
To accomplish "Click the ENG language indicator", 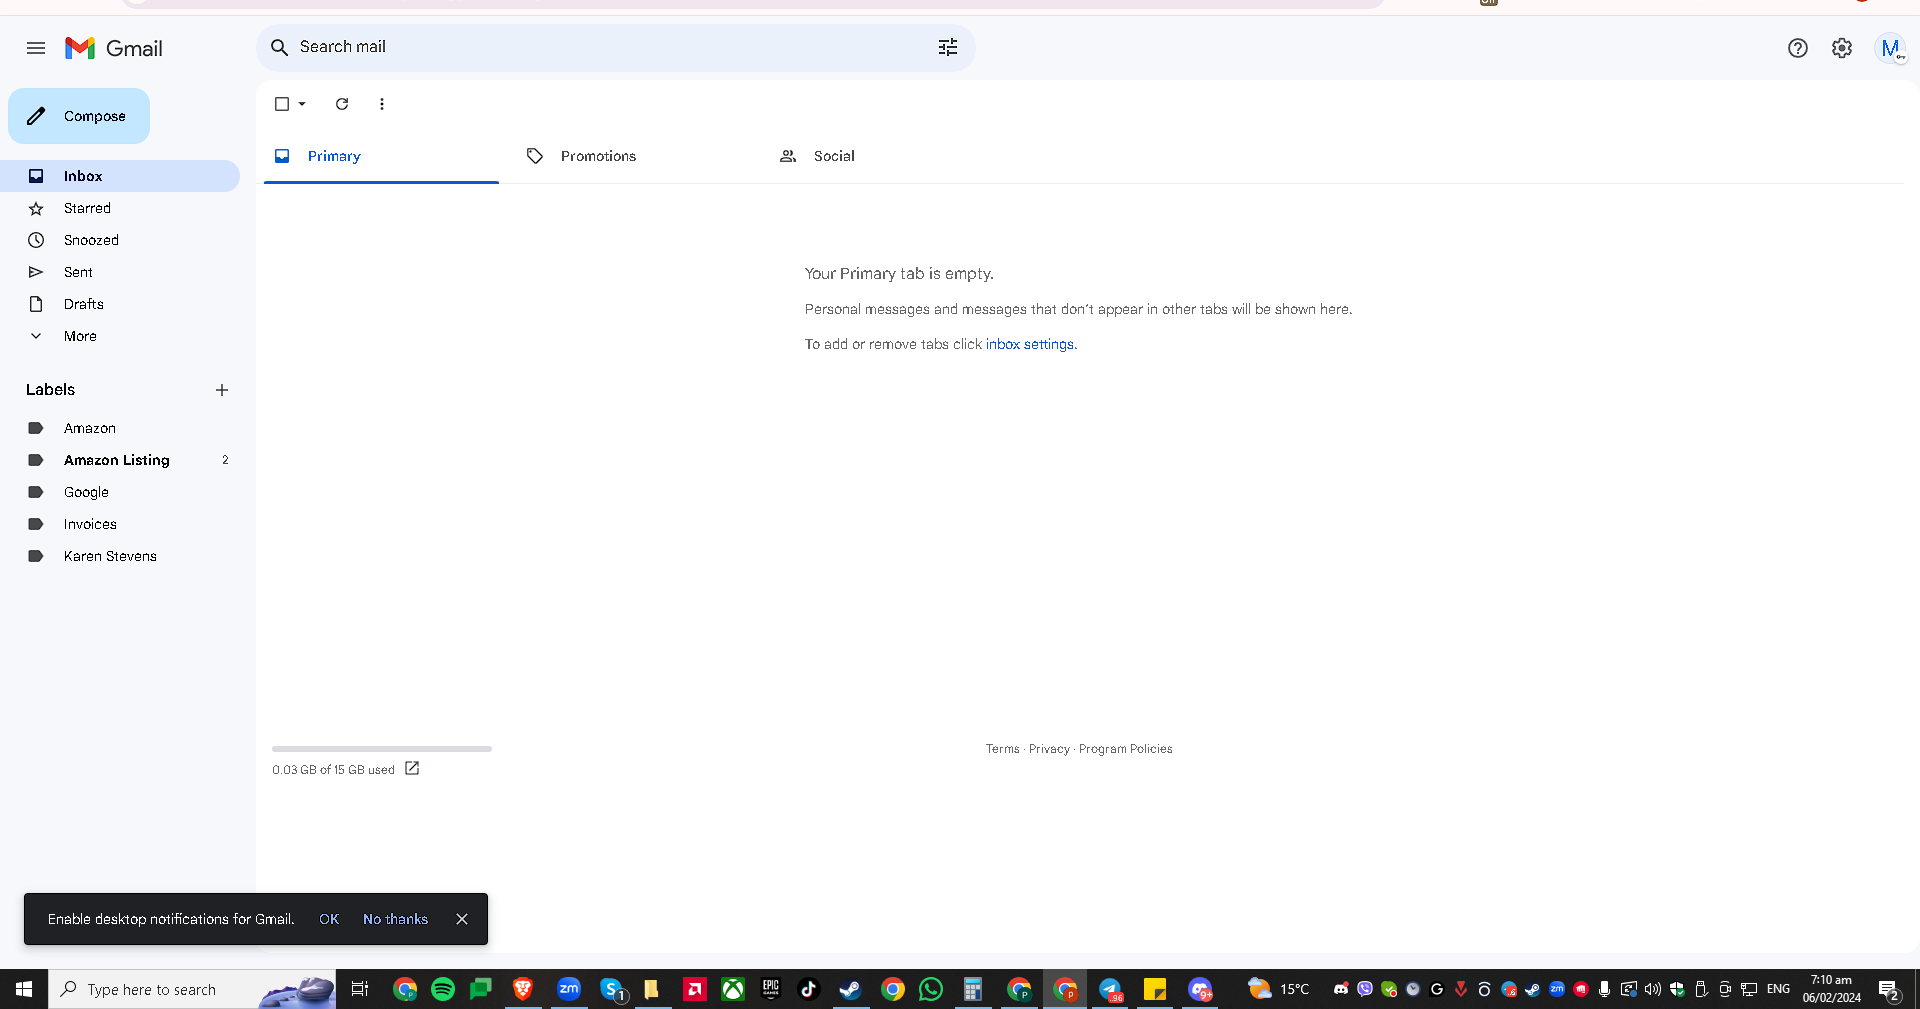I will (x=1778, y=989).
